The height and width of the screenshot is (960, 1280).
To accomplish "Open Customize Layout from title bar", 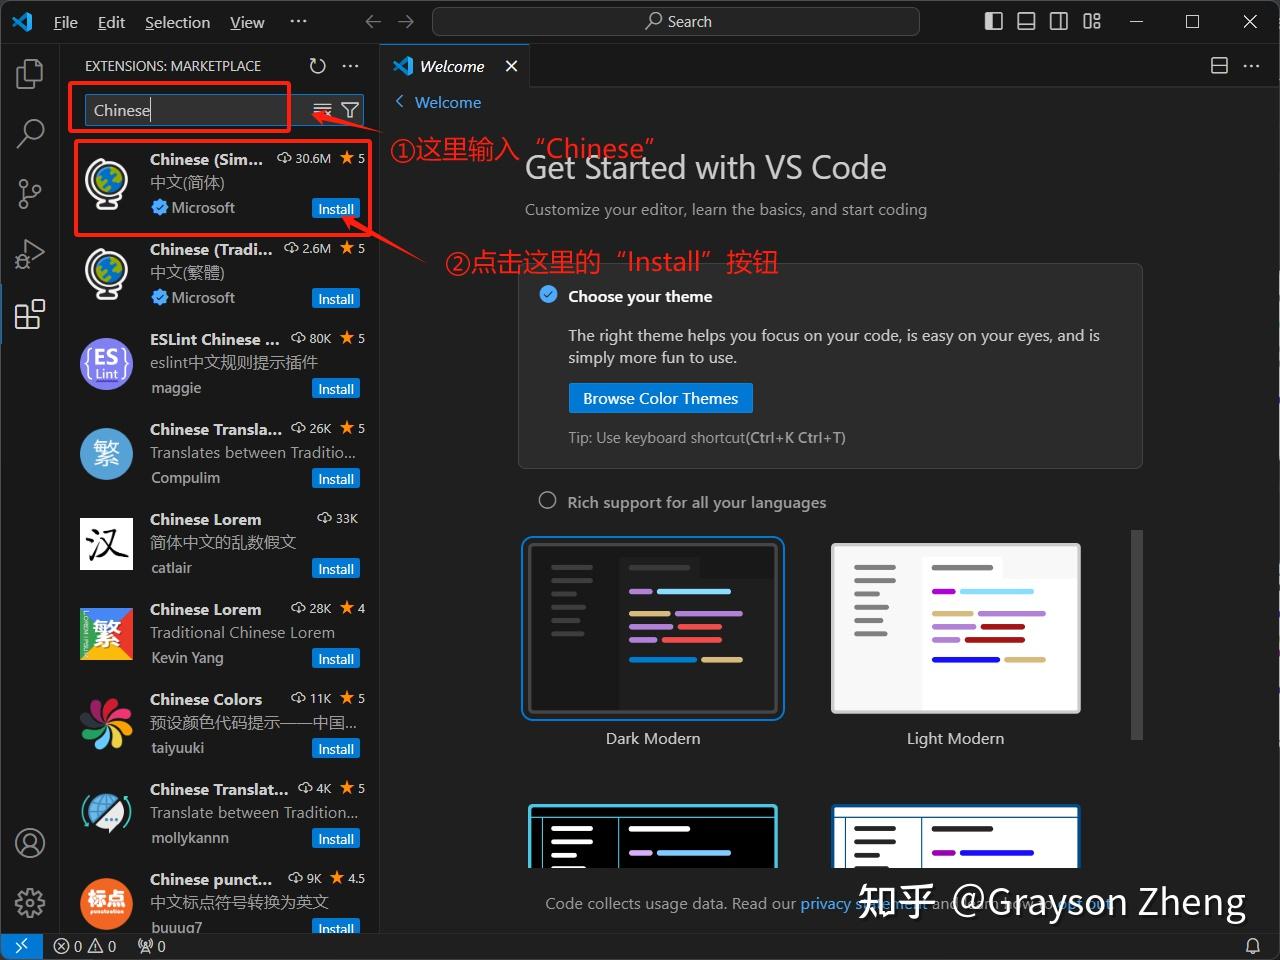I will pyautogui.click(x=1092, y=20).
